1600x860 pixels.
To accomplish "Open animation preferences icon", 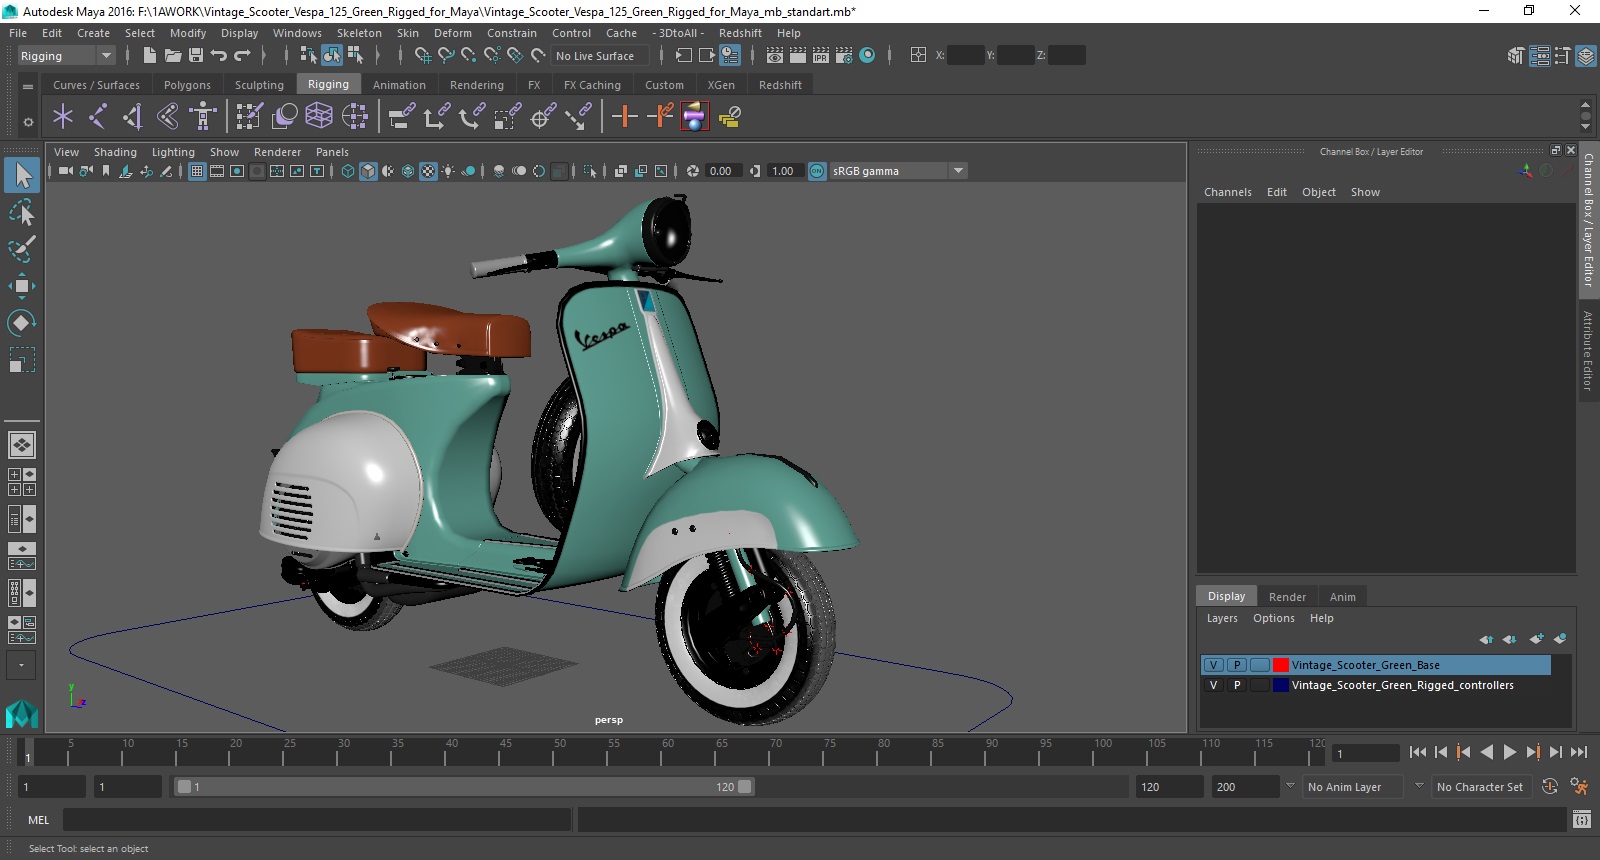I will click(1579, 787).
